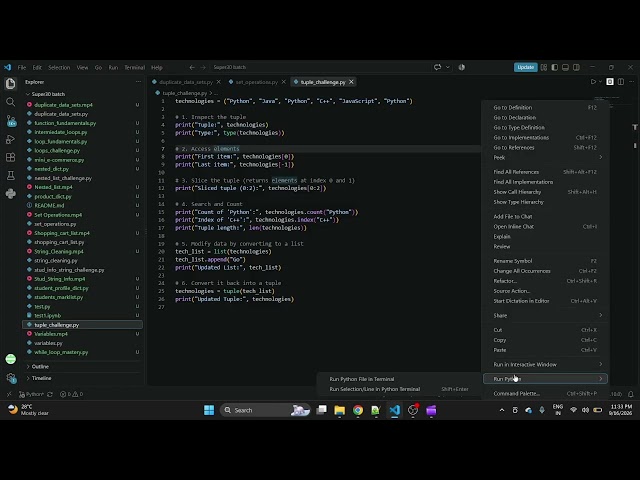Open notifications bell in status bar
The height and width of the screenshot is (480, 640).
631,394
